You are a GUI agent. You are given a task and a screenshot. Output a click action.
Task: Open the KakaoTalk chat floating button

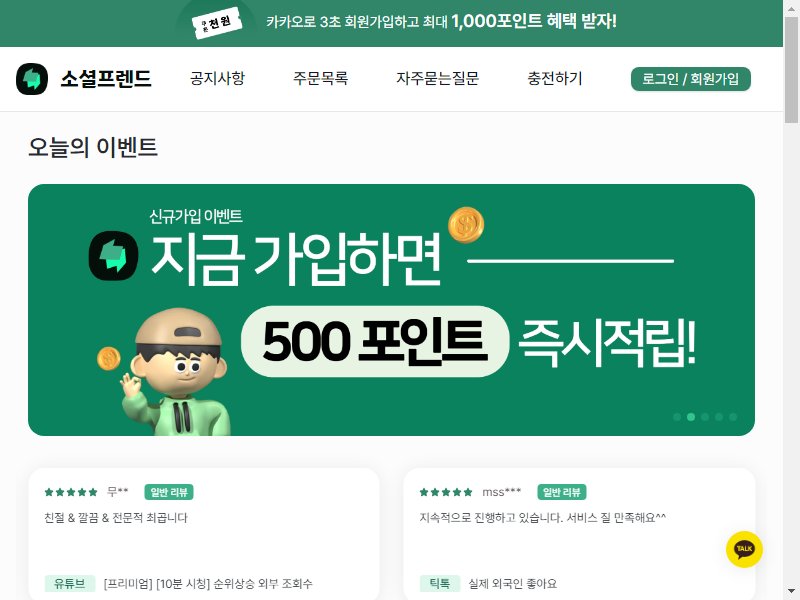coord(744,549)
